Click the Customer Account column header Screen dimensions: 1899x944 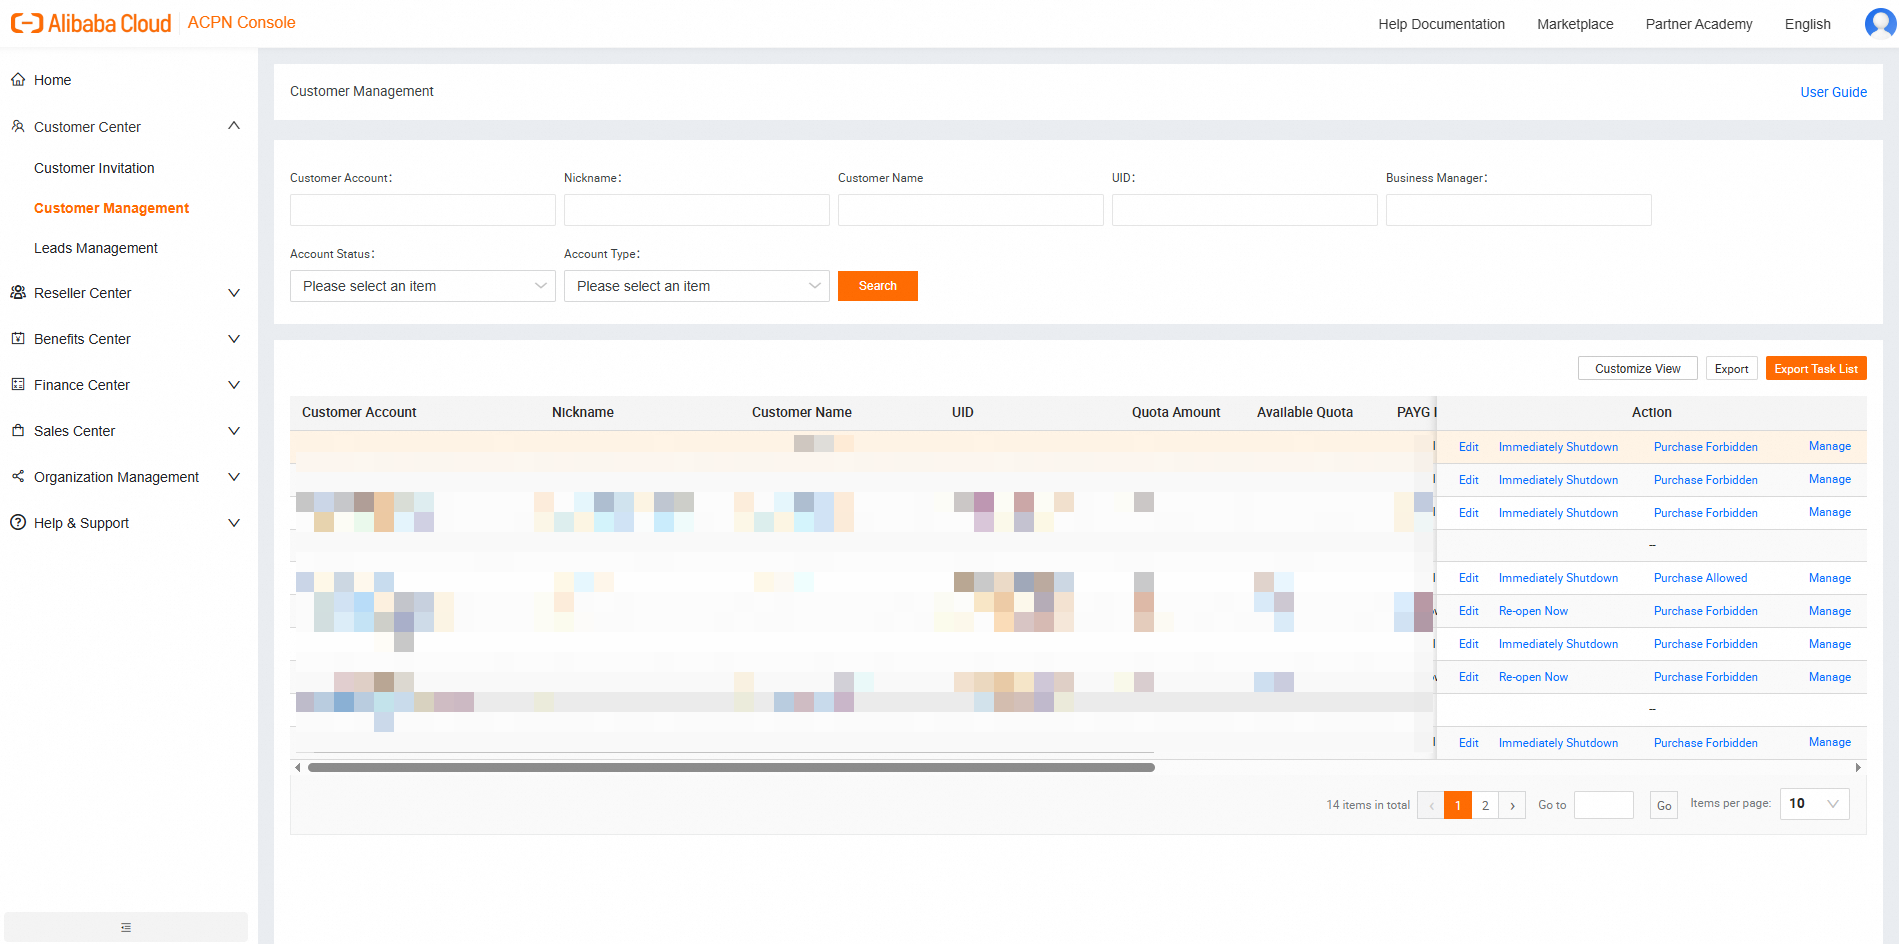[x=359, y=412]
